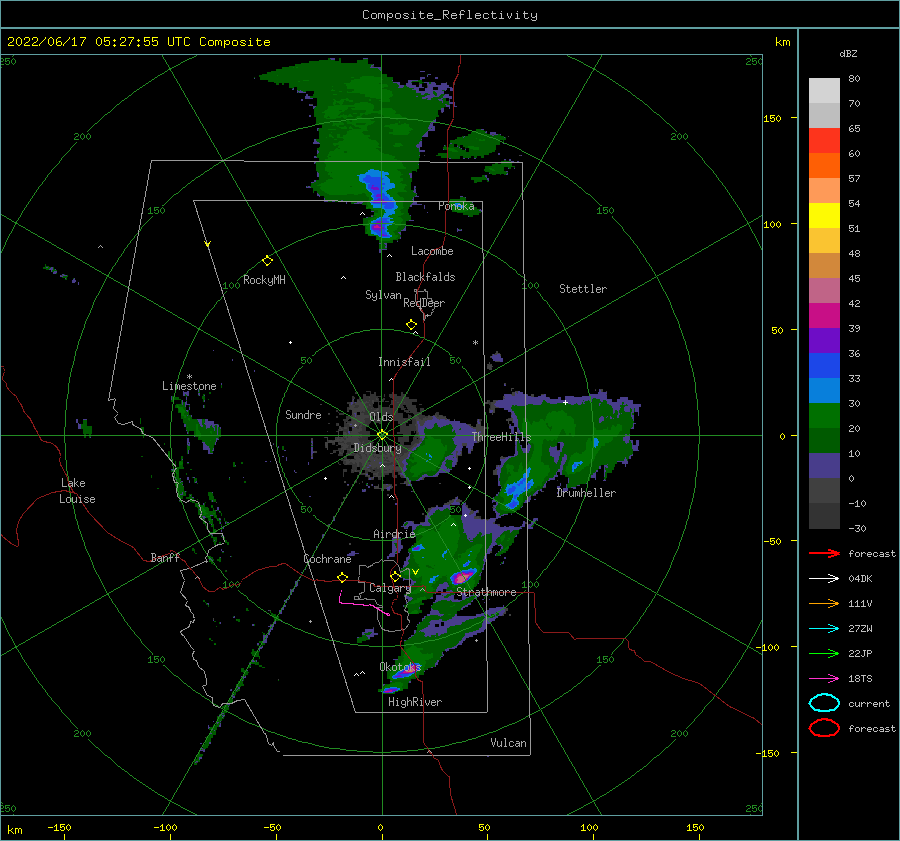Viewport: 900px width, 841px height.
Task: Click the yellow diamond marker near RedDeer
Action: pyautogui.click(x=411, y=325)
